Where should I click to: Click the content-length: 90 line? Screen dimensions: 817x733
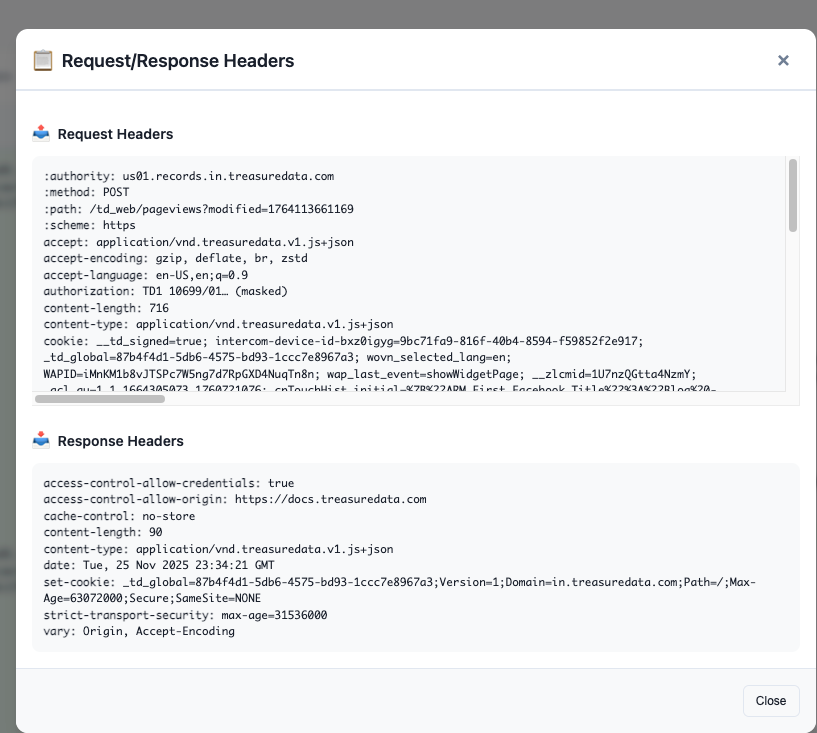(x=103, y=532)
